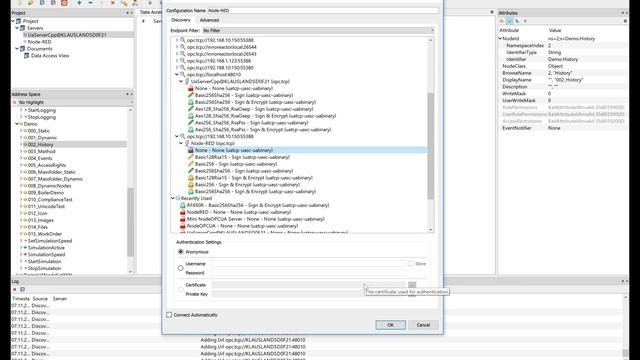
Task: Click the save icon in Log panel toolbar
Action: coord(22,289)
